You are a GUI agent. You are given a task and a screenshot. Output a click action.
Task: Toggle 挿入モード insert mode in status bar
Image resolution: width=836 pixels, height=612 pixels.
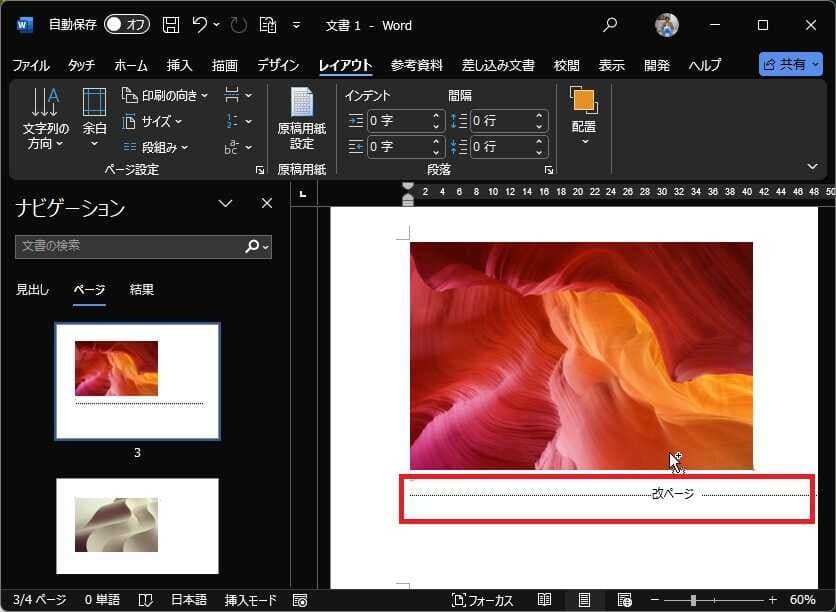250,600
